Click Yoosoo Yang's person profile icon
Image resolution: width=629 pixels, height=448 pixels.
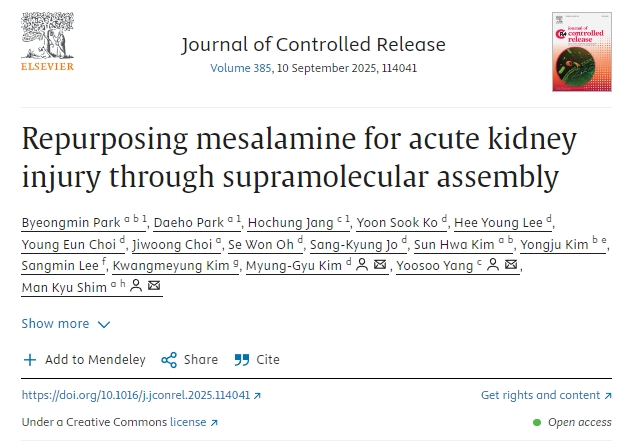tap(491, 265)
